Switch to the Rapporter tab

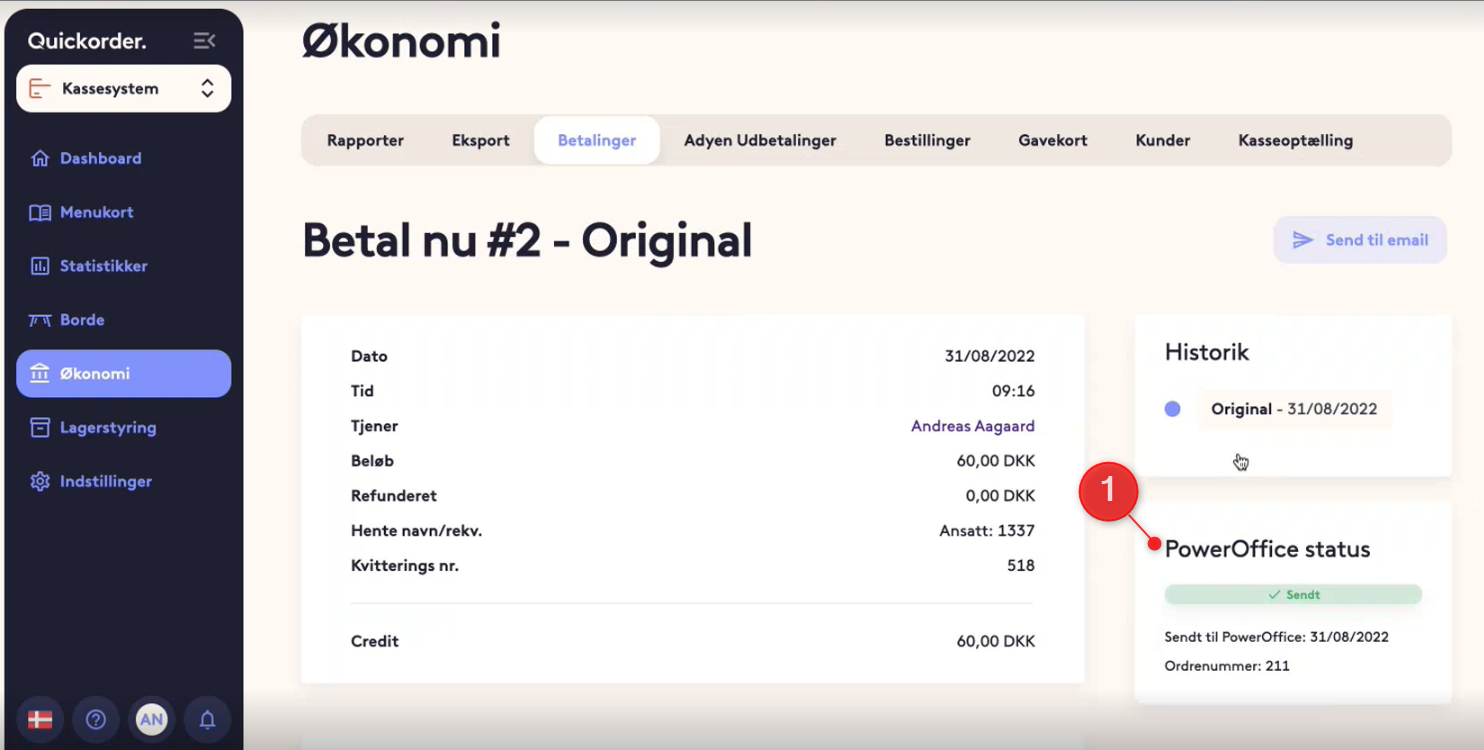click(365, 140)
